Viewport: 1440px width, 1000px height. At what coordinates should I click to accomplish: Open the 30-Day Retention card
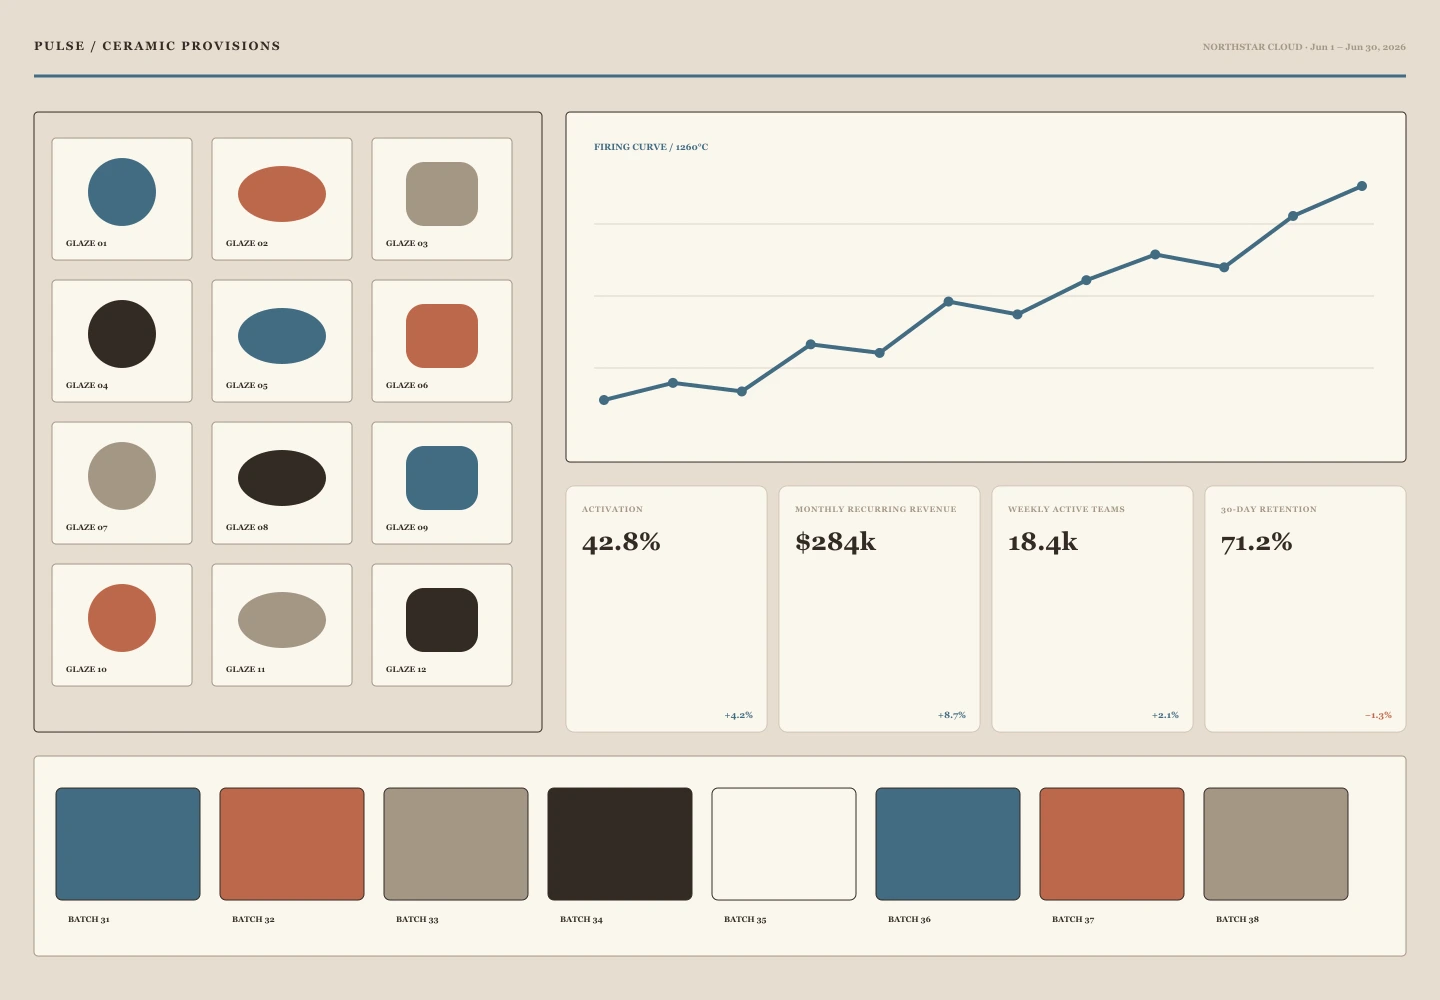1305,609
